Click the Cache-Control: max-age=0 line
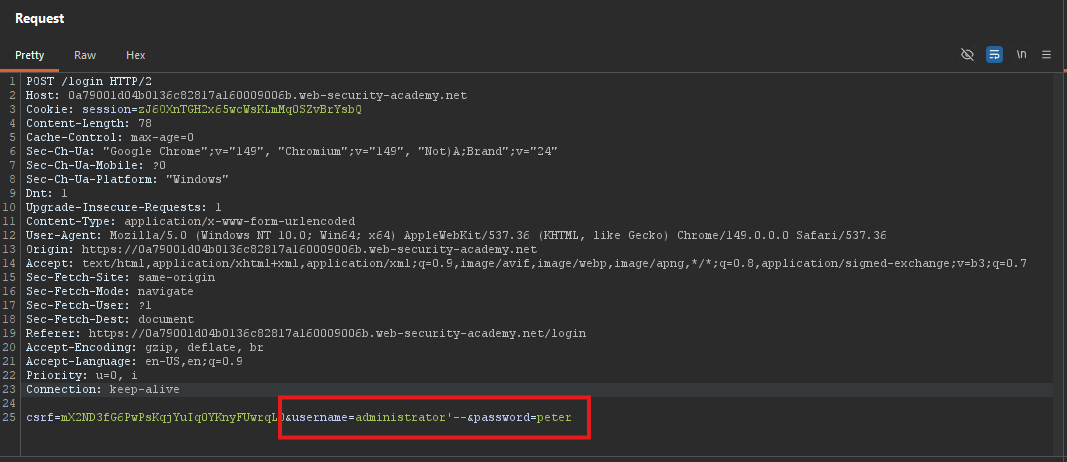Viewport: 1067px width, 462px height. click(110, 137)
